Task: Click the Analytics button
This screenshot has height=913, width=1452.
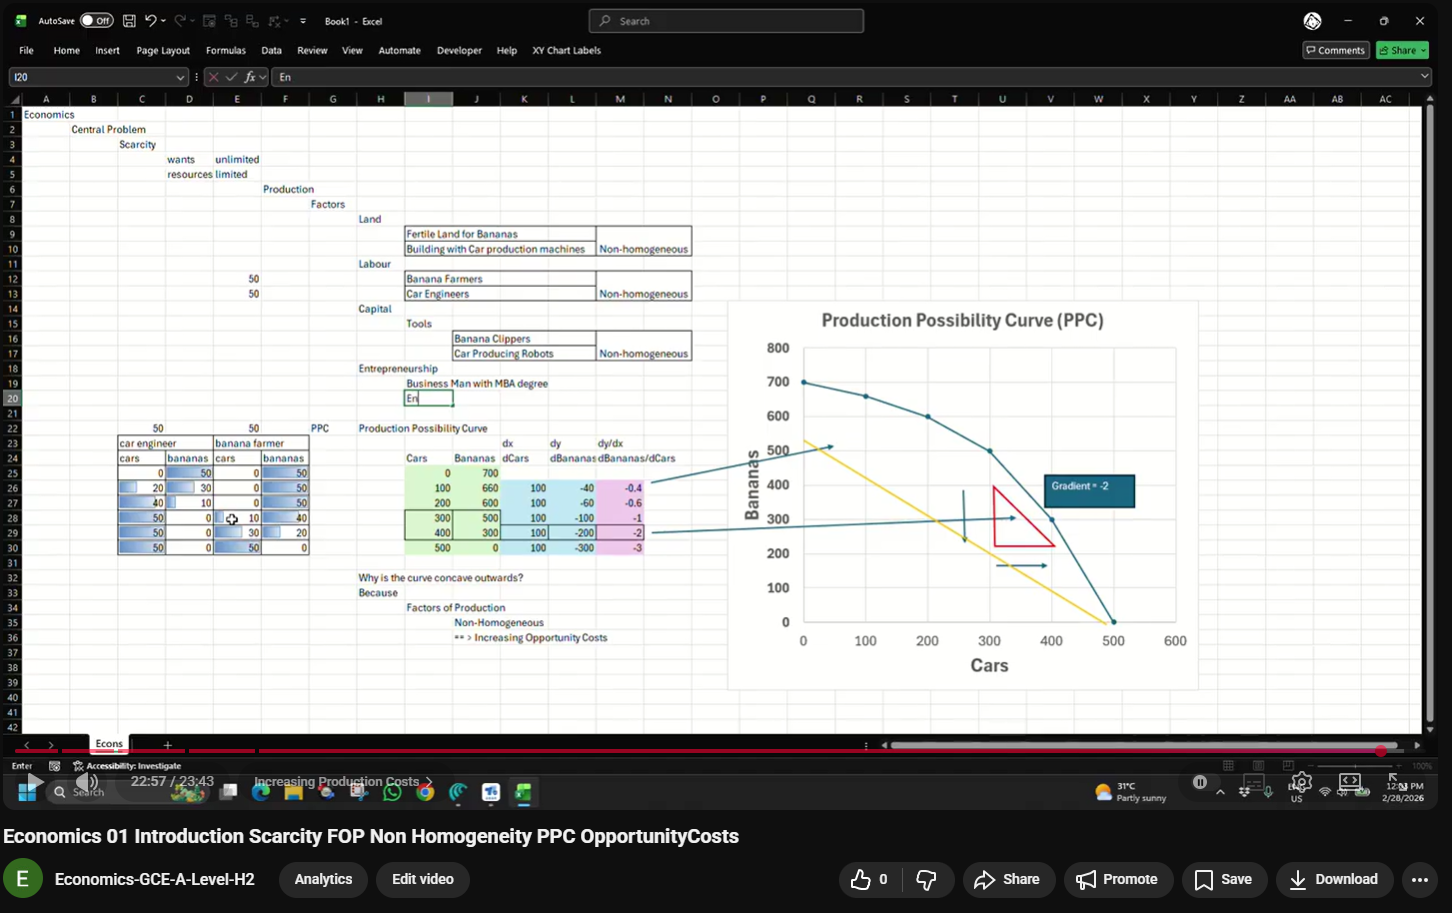Action: coord(322,879)
